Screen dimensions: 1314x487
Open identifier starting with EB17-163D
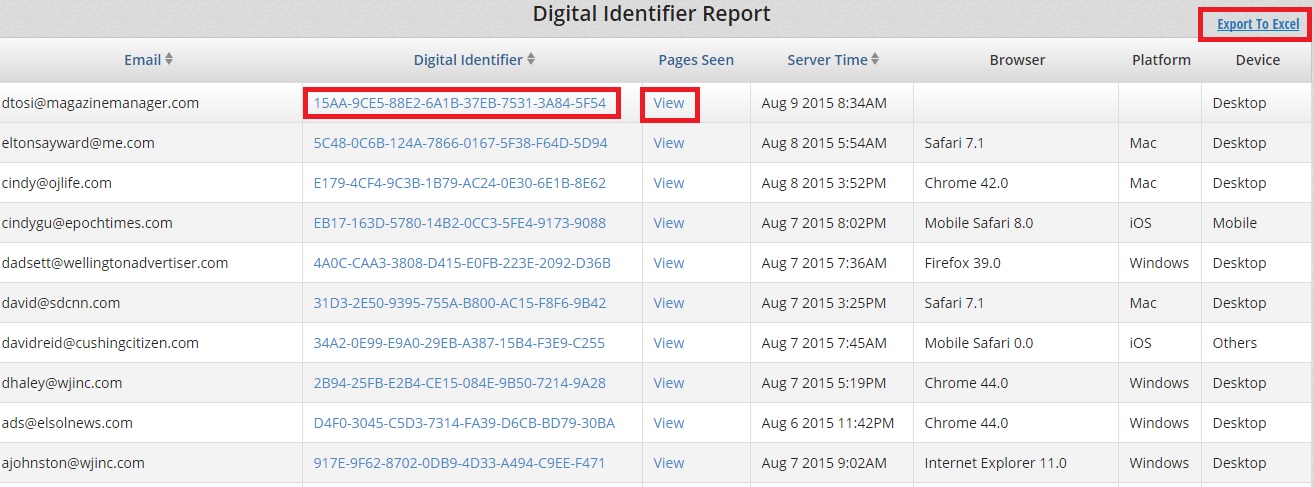[x=459, y=223]
